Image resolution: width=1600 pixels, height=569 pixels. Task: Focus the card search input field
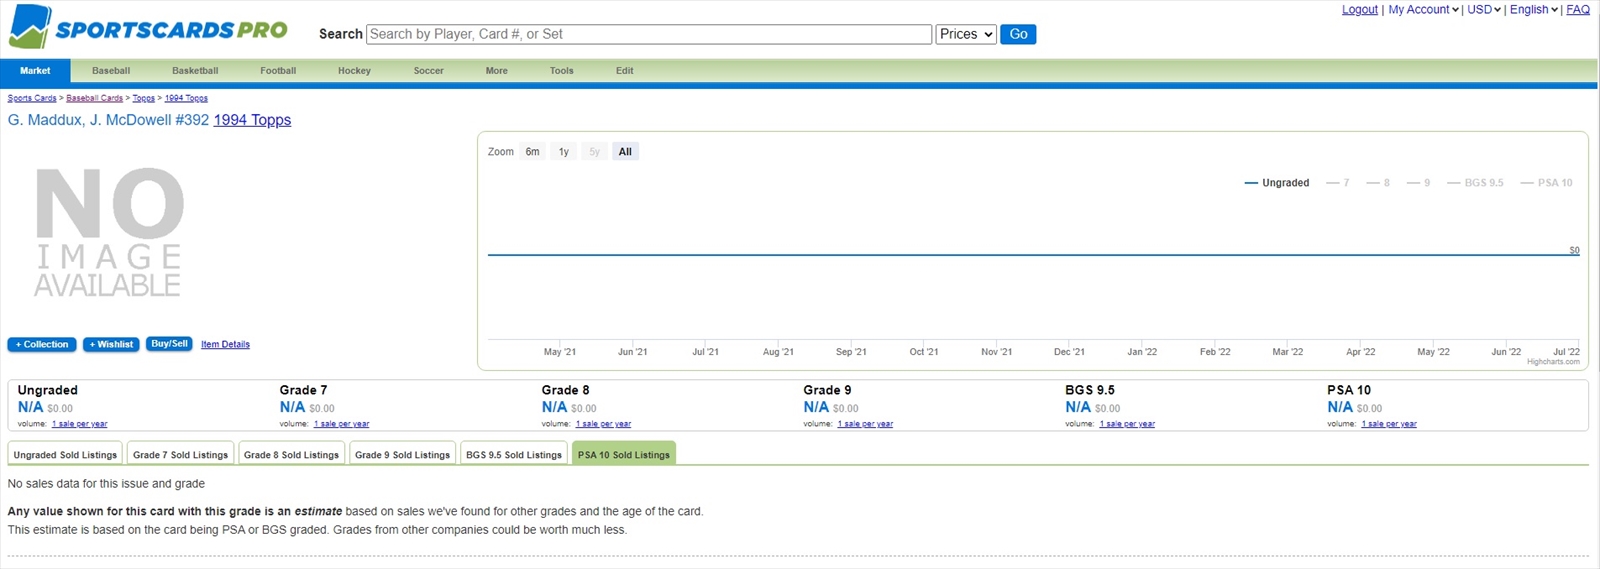(x=649, y=34)
